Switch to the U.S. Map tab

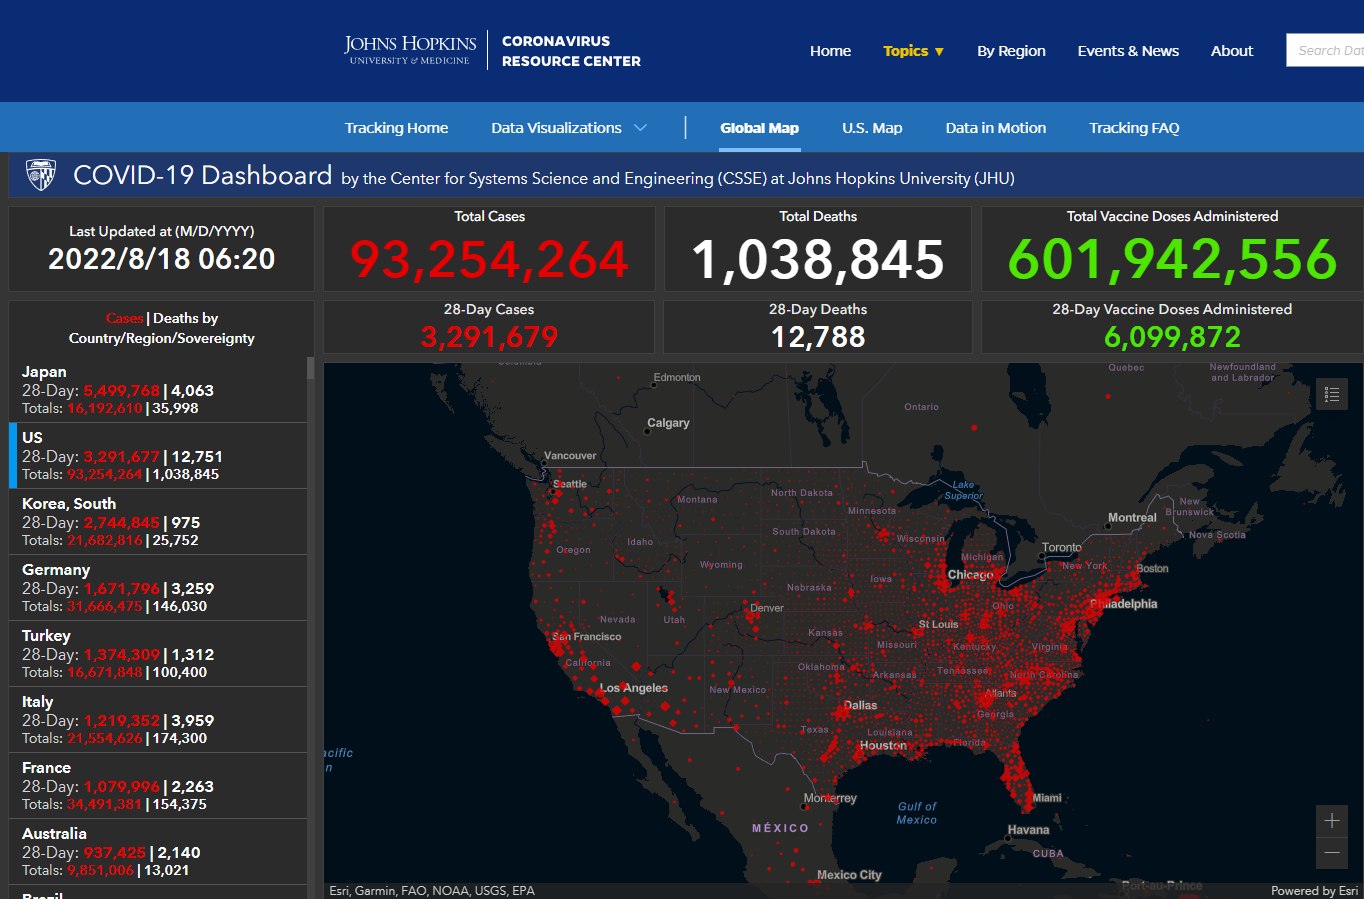click(x=871, y=128)
